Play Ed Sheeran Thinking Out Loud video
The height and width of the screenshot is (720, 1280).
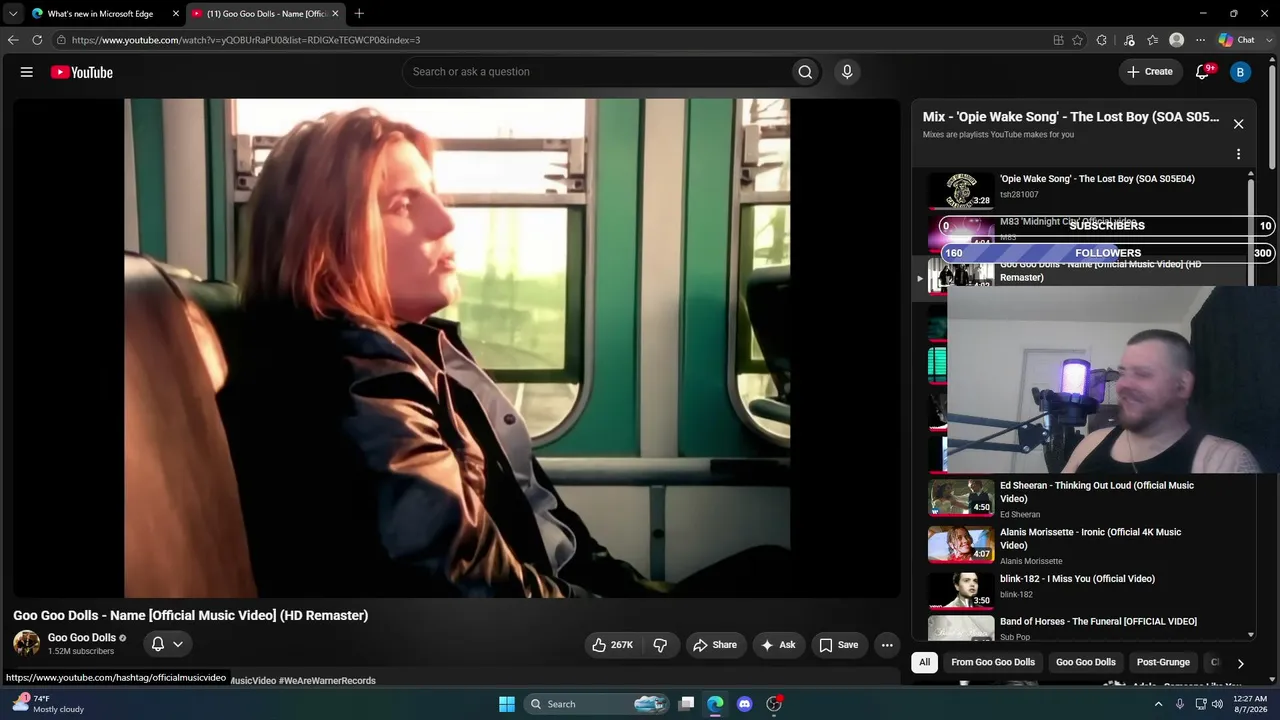(x=1082, y=498)
